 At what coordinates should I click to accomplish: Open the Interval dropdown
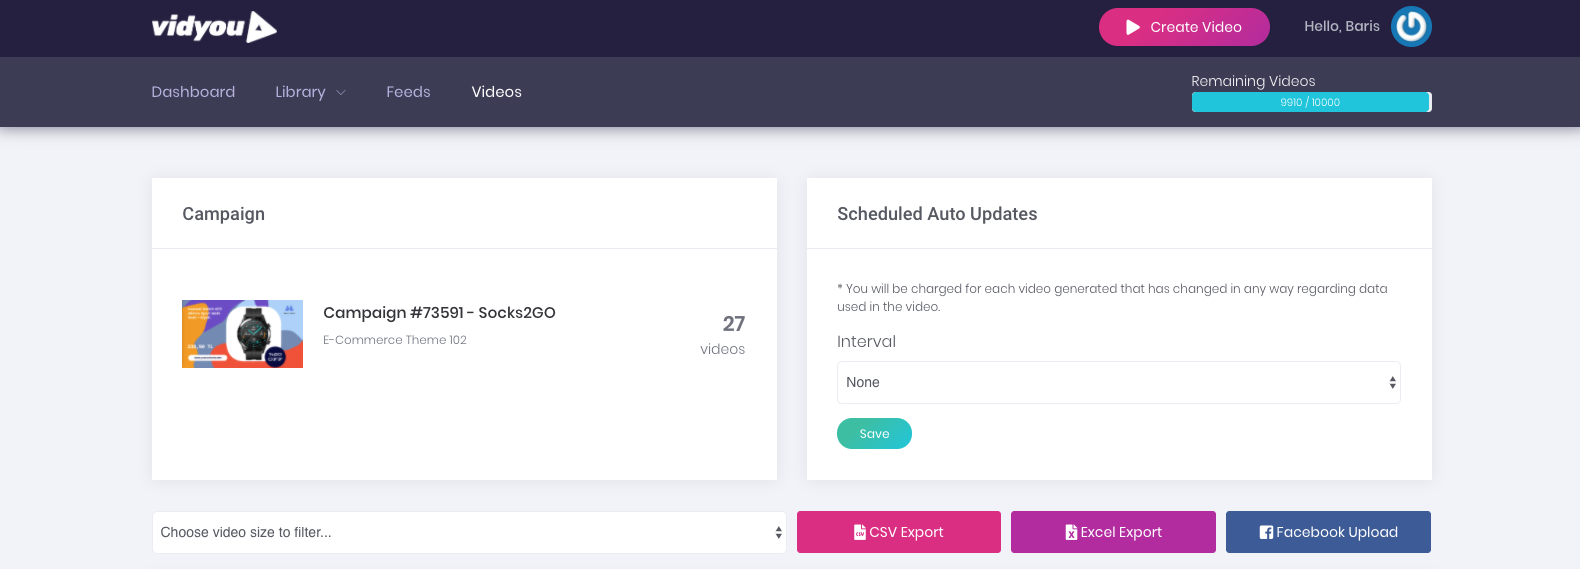[x=1118, y=382]
